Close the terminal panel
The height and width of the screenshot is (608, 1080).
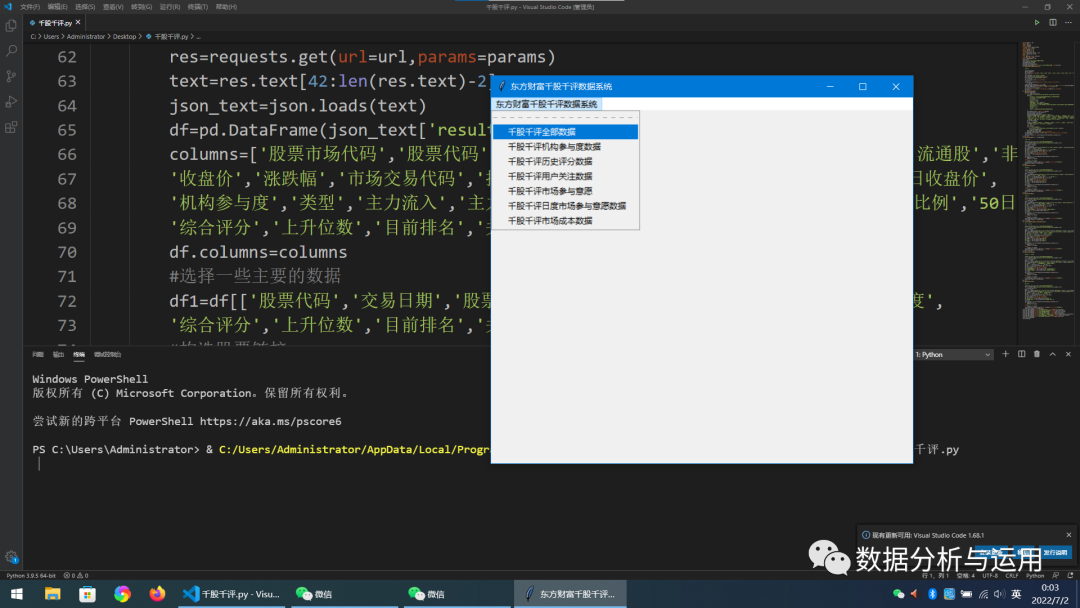pos(1068,354)
